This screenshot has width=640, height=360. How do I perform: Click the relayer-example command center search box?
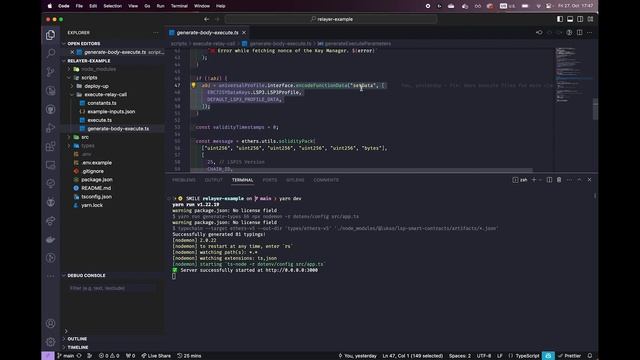(331, 19)
